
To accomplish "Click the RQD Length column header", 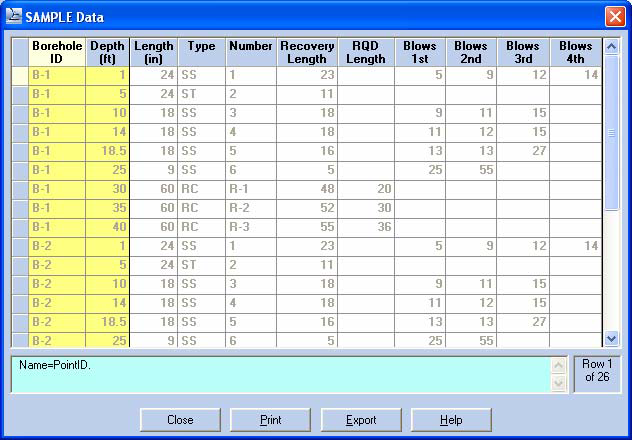I will [x=366, y=52].
